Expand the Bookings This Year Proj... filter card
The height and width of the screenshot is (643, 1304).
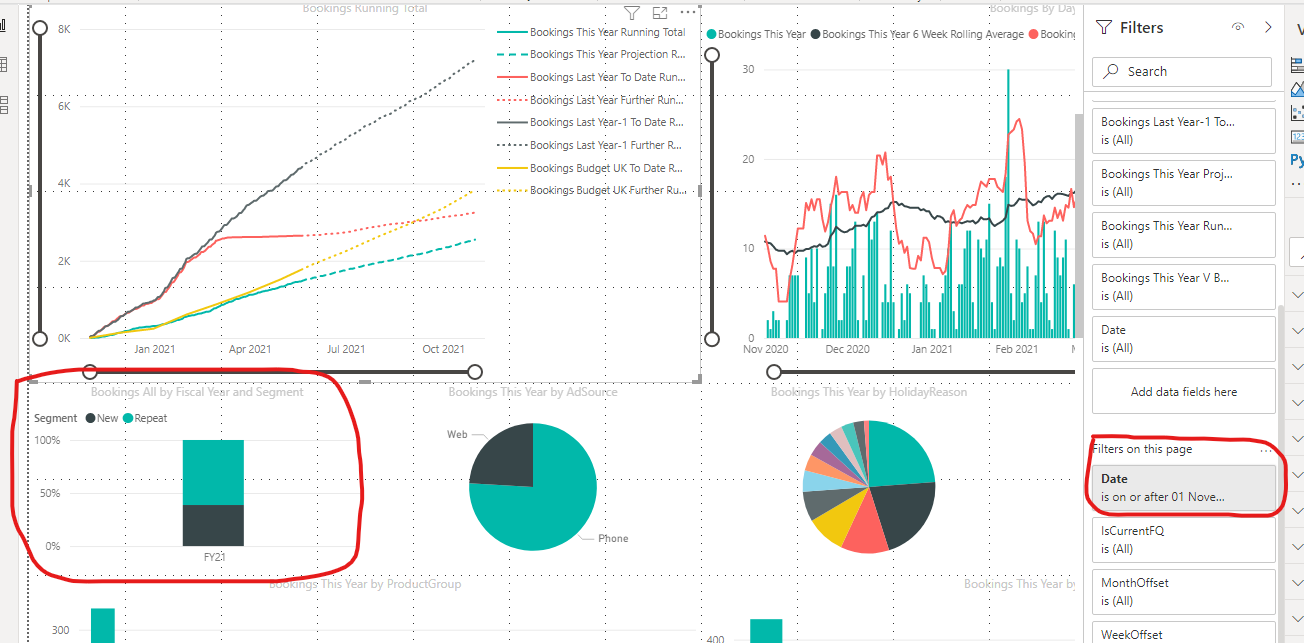(1184, 182)
